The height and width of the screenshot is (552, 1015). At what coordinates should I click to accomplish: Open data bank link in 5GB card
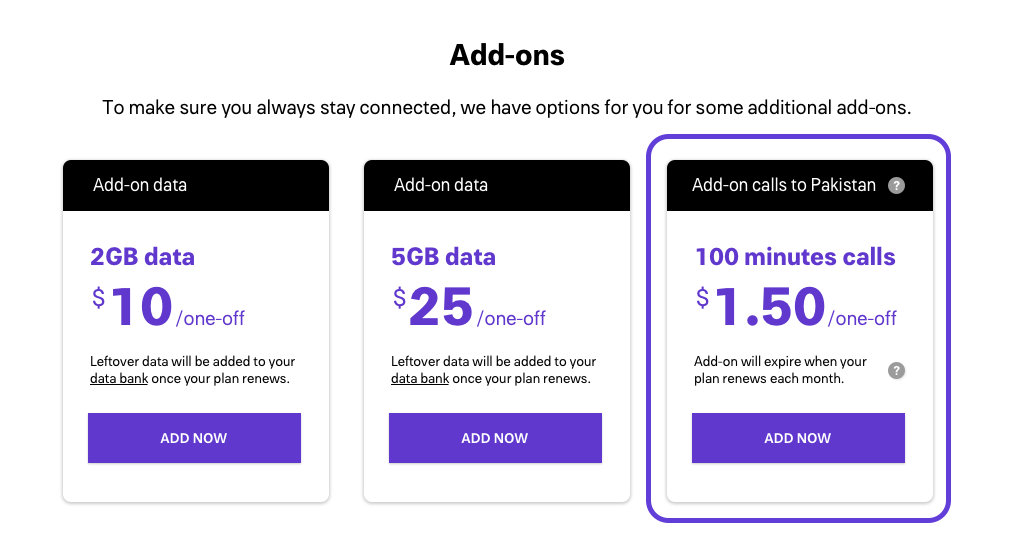pos(420,379)
